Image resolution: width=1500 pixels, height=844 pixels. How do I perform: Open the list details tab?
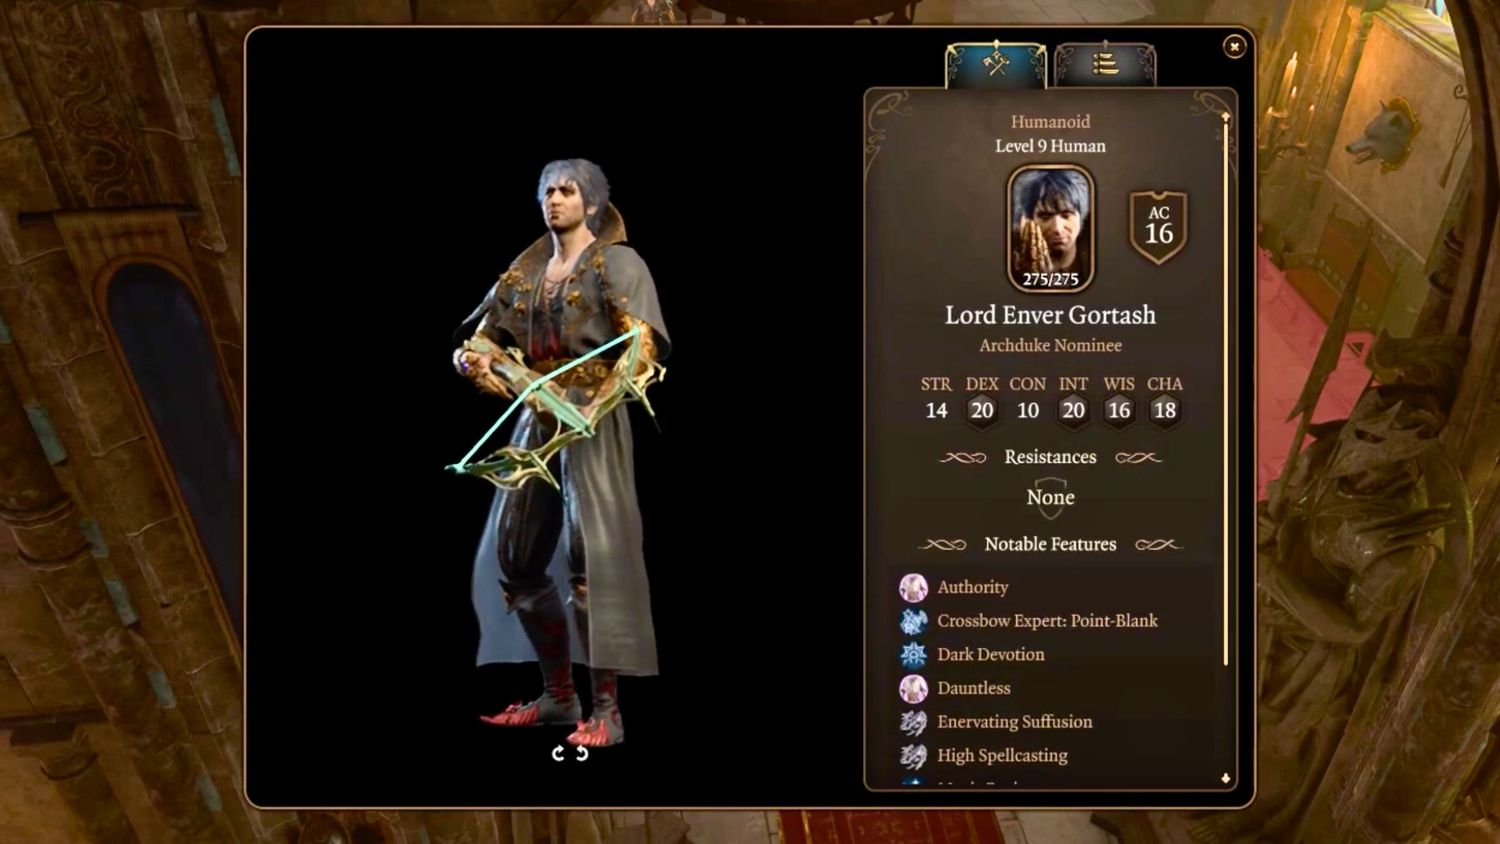click(1105, 64)
